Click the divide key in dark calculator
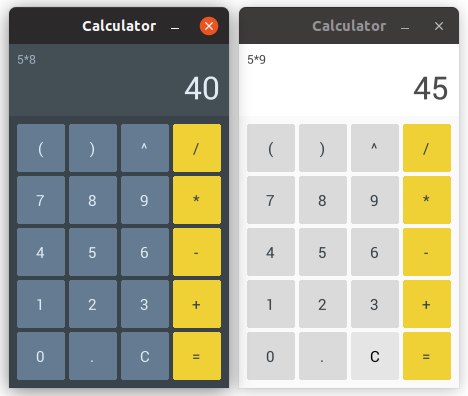This screenshot has width=468, height=396. click(x=197, y=148)
